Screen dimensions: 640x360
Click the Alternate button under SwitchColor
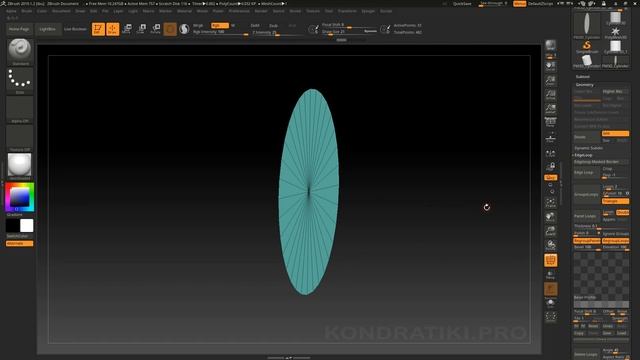[20, 244]
